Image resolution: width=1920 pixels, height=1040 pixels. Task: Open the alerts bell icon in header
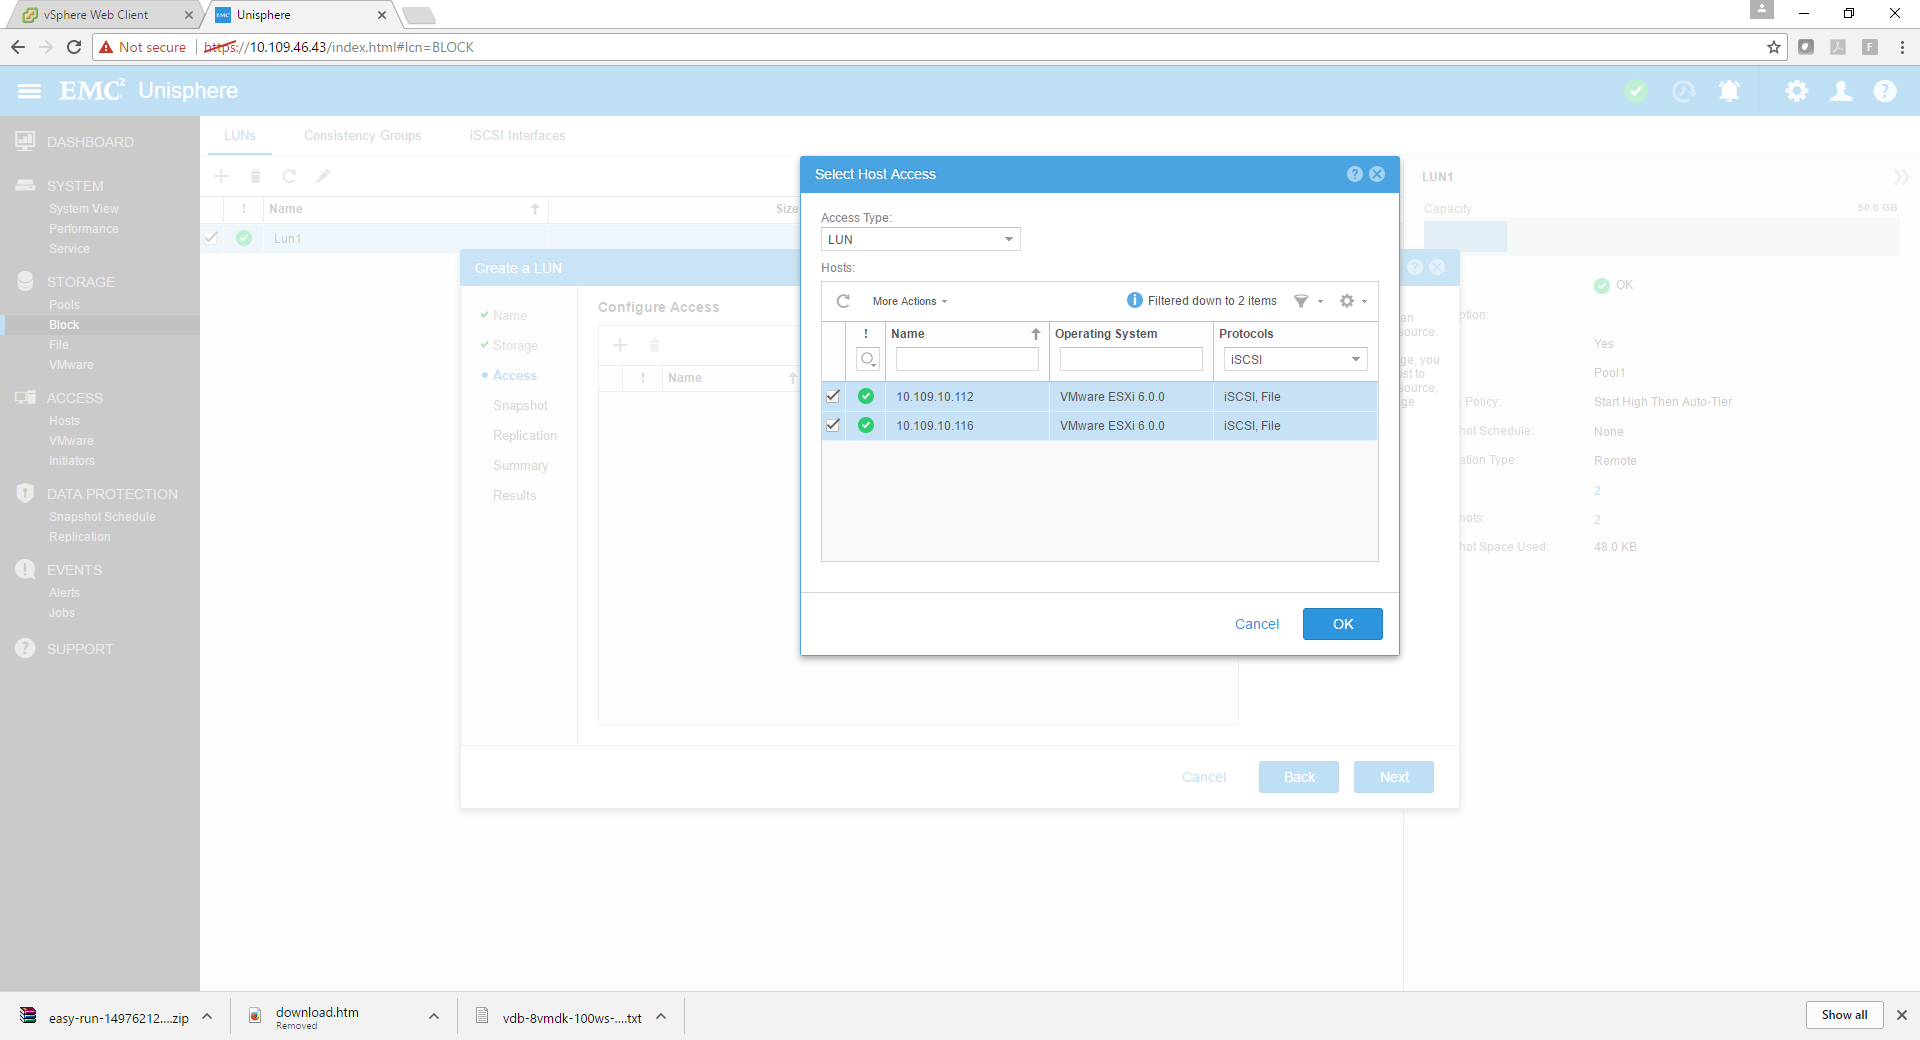[1728, 91]
